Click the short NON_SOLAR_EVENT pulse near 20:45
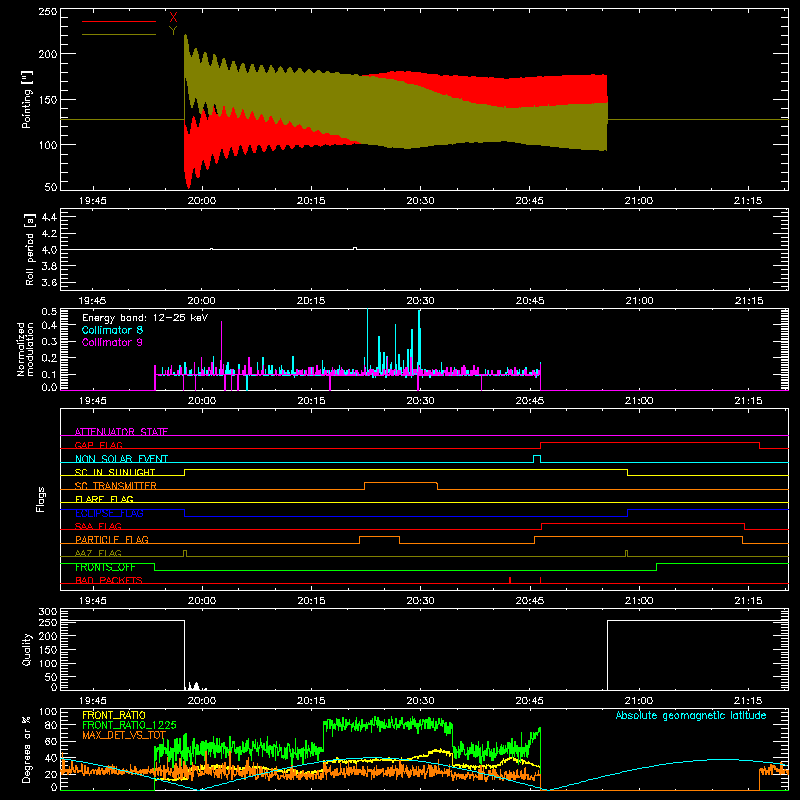 coord(537,459)
